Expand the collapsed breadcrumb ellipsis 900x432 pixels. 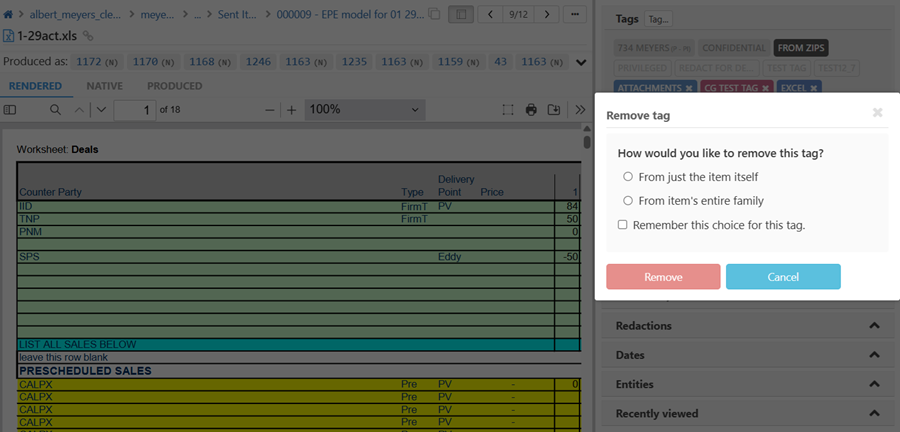[x=197, y=15]
